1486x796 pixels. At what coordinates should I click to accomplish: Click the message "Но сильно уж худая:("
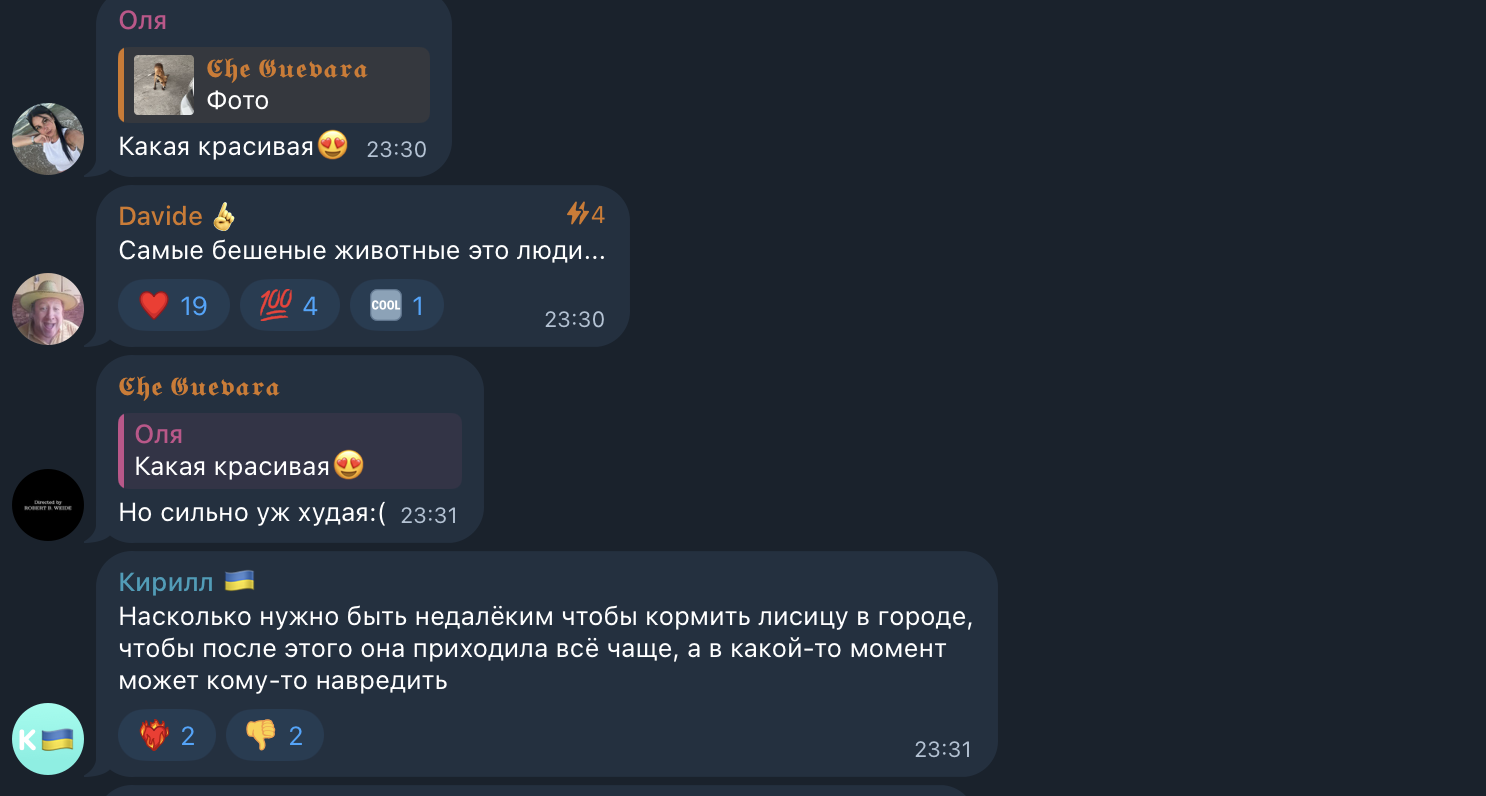coord(252,513)
